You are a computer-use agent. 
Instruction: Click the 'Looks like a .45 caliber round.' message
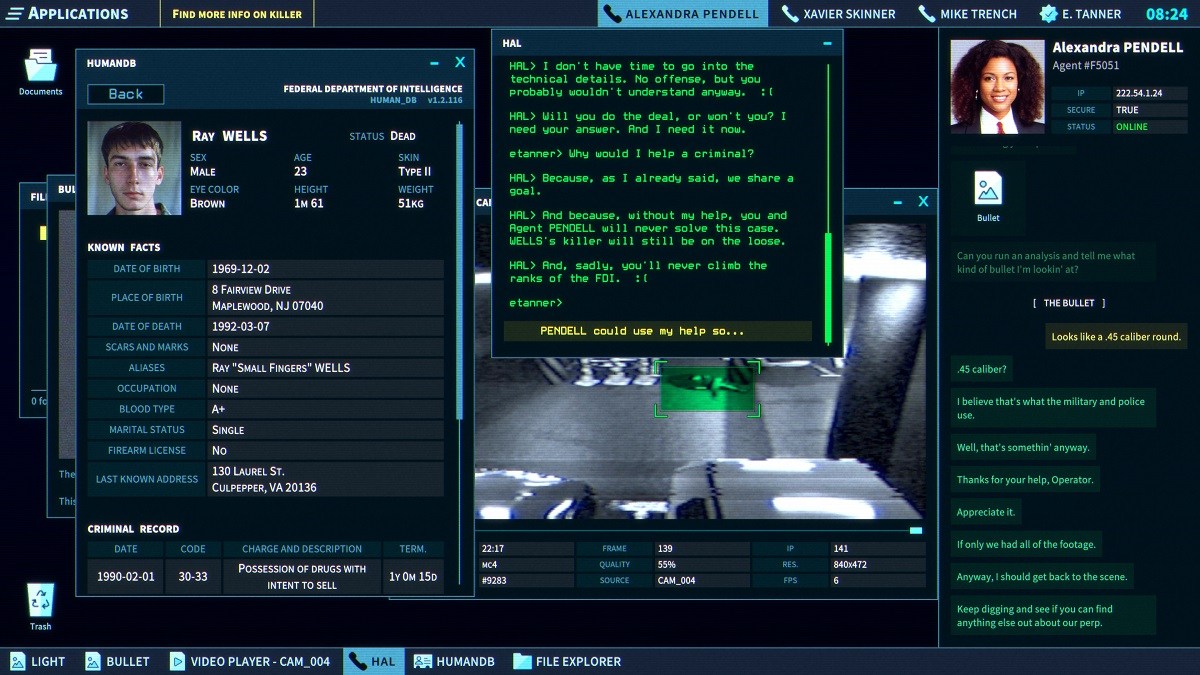(1116, 337)
